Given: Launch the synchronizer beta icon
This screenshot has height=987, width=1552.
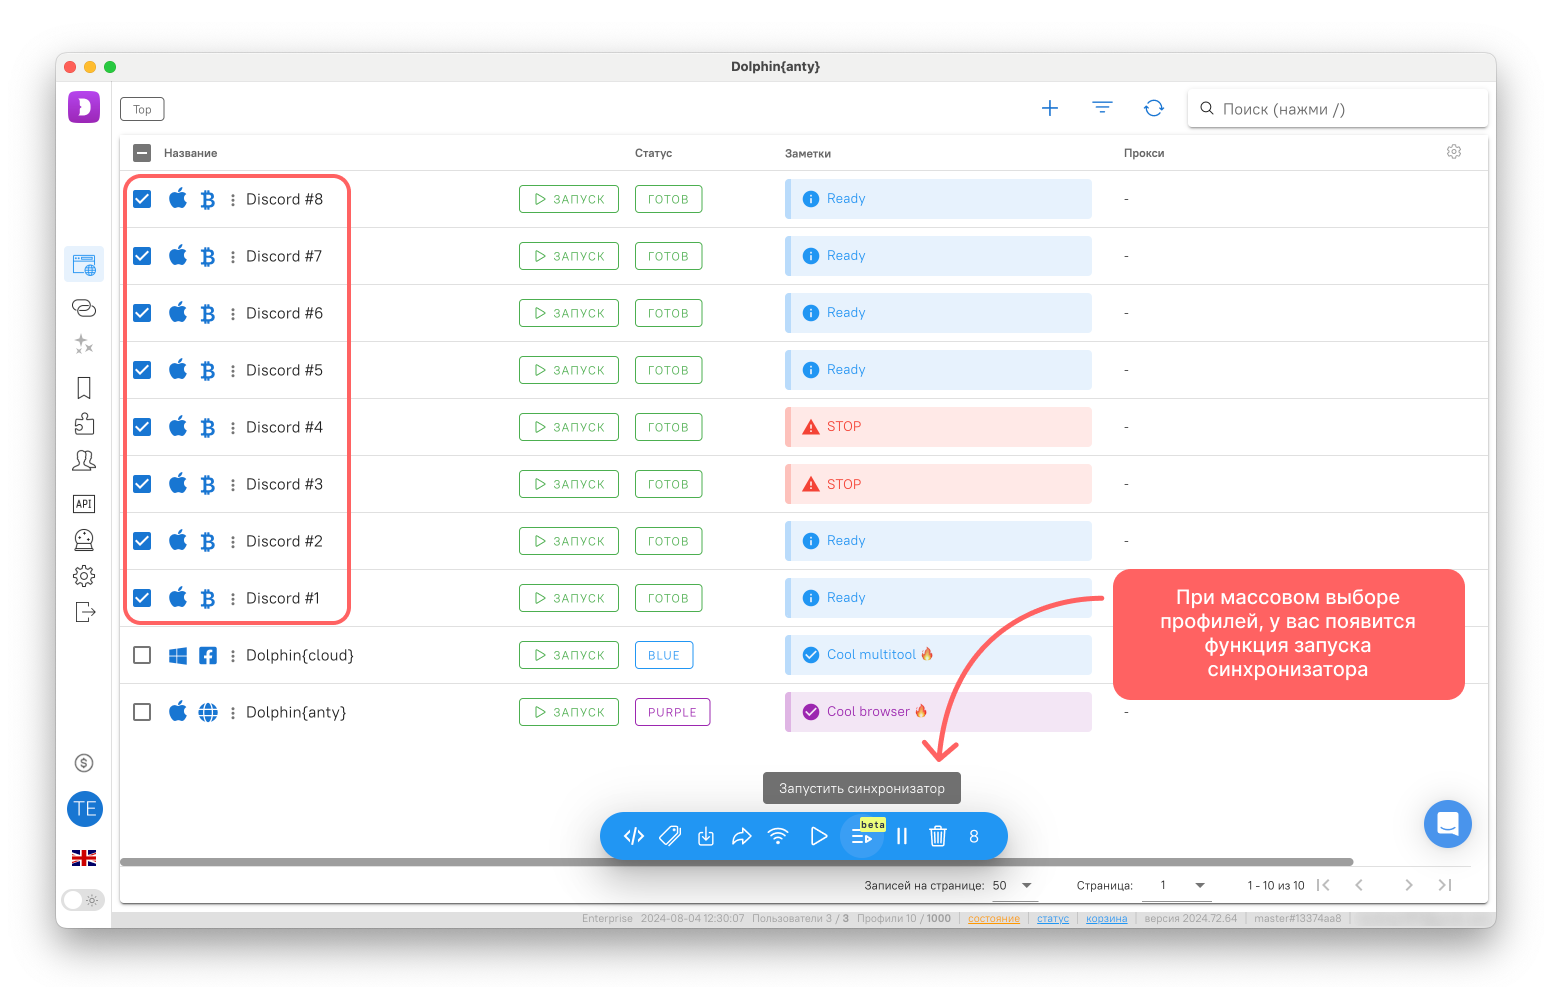Looking at the screenshot, I should (x=862, y=837).
